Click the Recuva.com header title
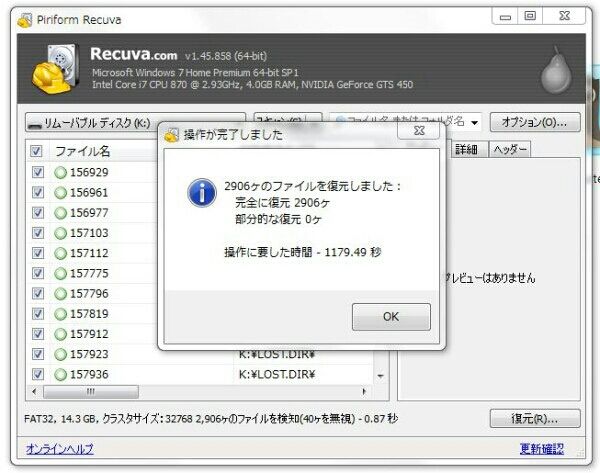The width and height of the screenshot is (600, 473). tap(134, 54)
